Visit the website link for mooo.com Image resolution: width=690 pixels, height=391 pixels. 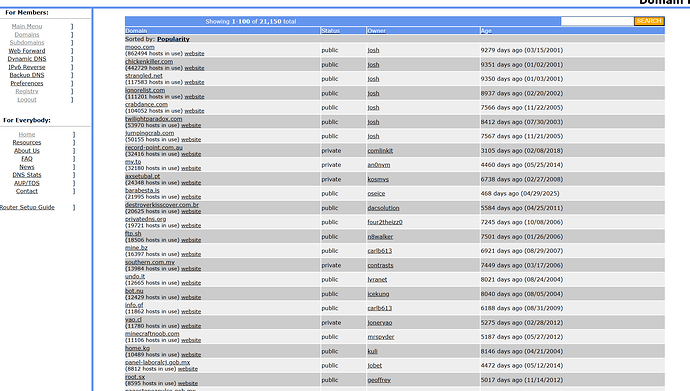tap(194, 53)
